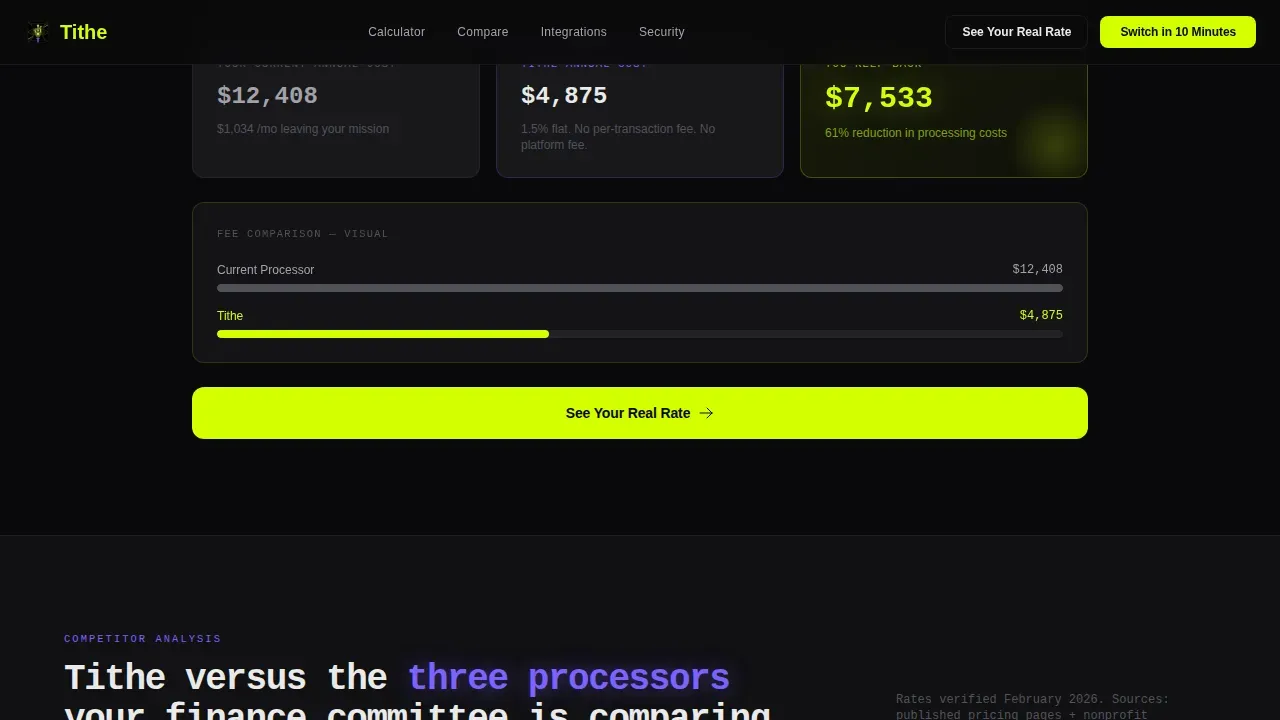The width and height of the screenshot is (1280, 720).
Task: Go to Security section
Action: (x=661, y=32)
